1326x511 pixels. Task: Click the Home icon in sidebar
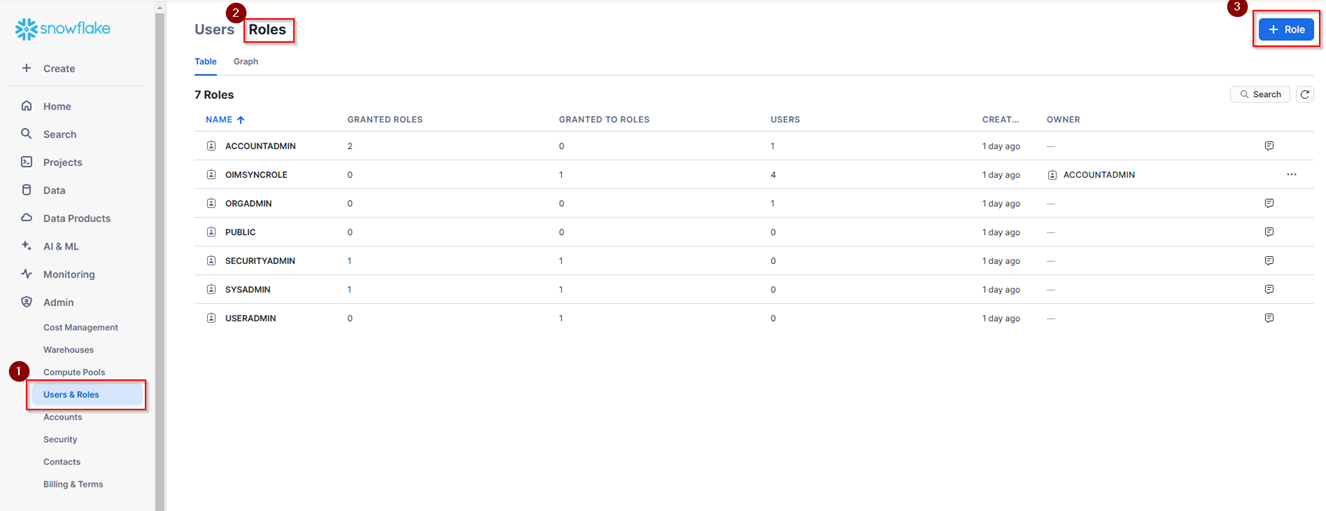[x=27, y=106]
